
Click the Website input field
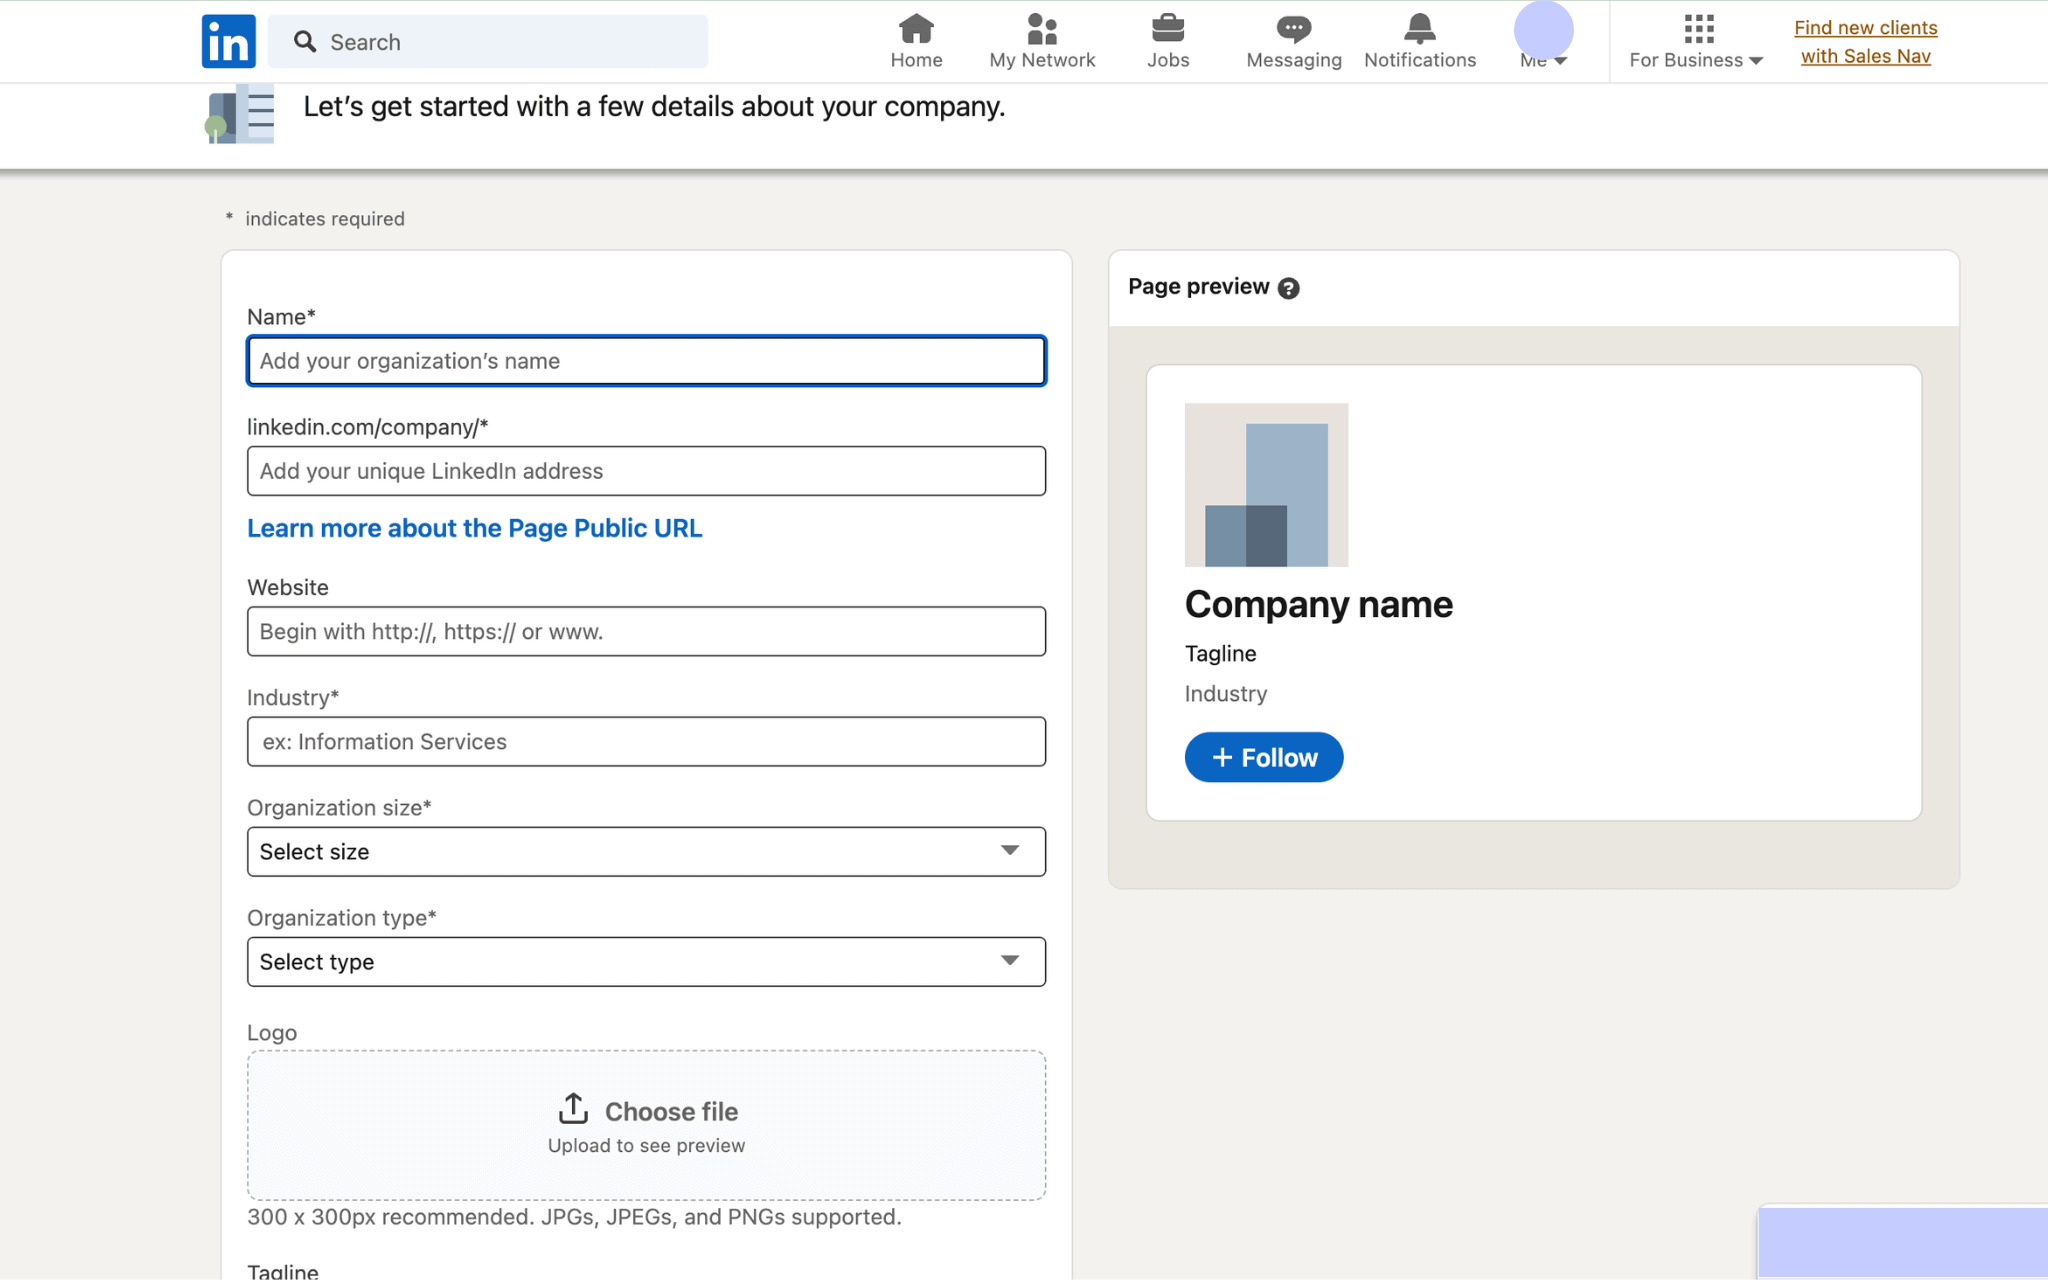pyautogui.click(x=646, y=631)
